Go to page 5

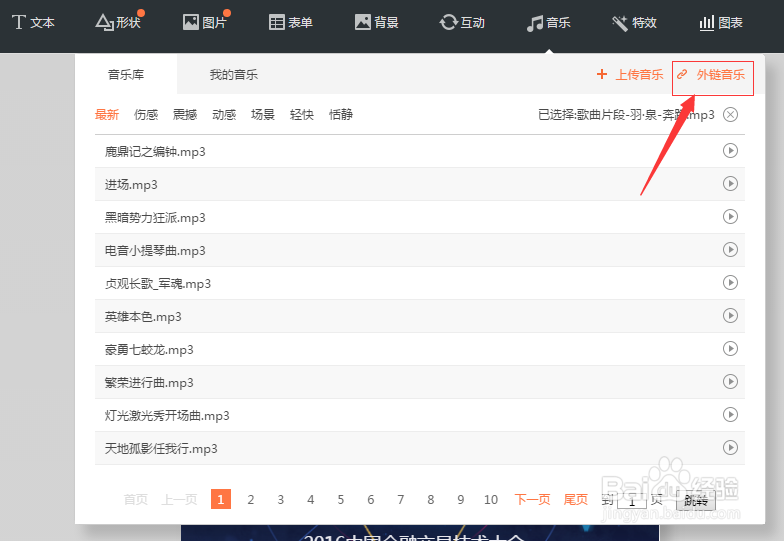(341, 499)
